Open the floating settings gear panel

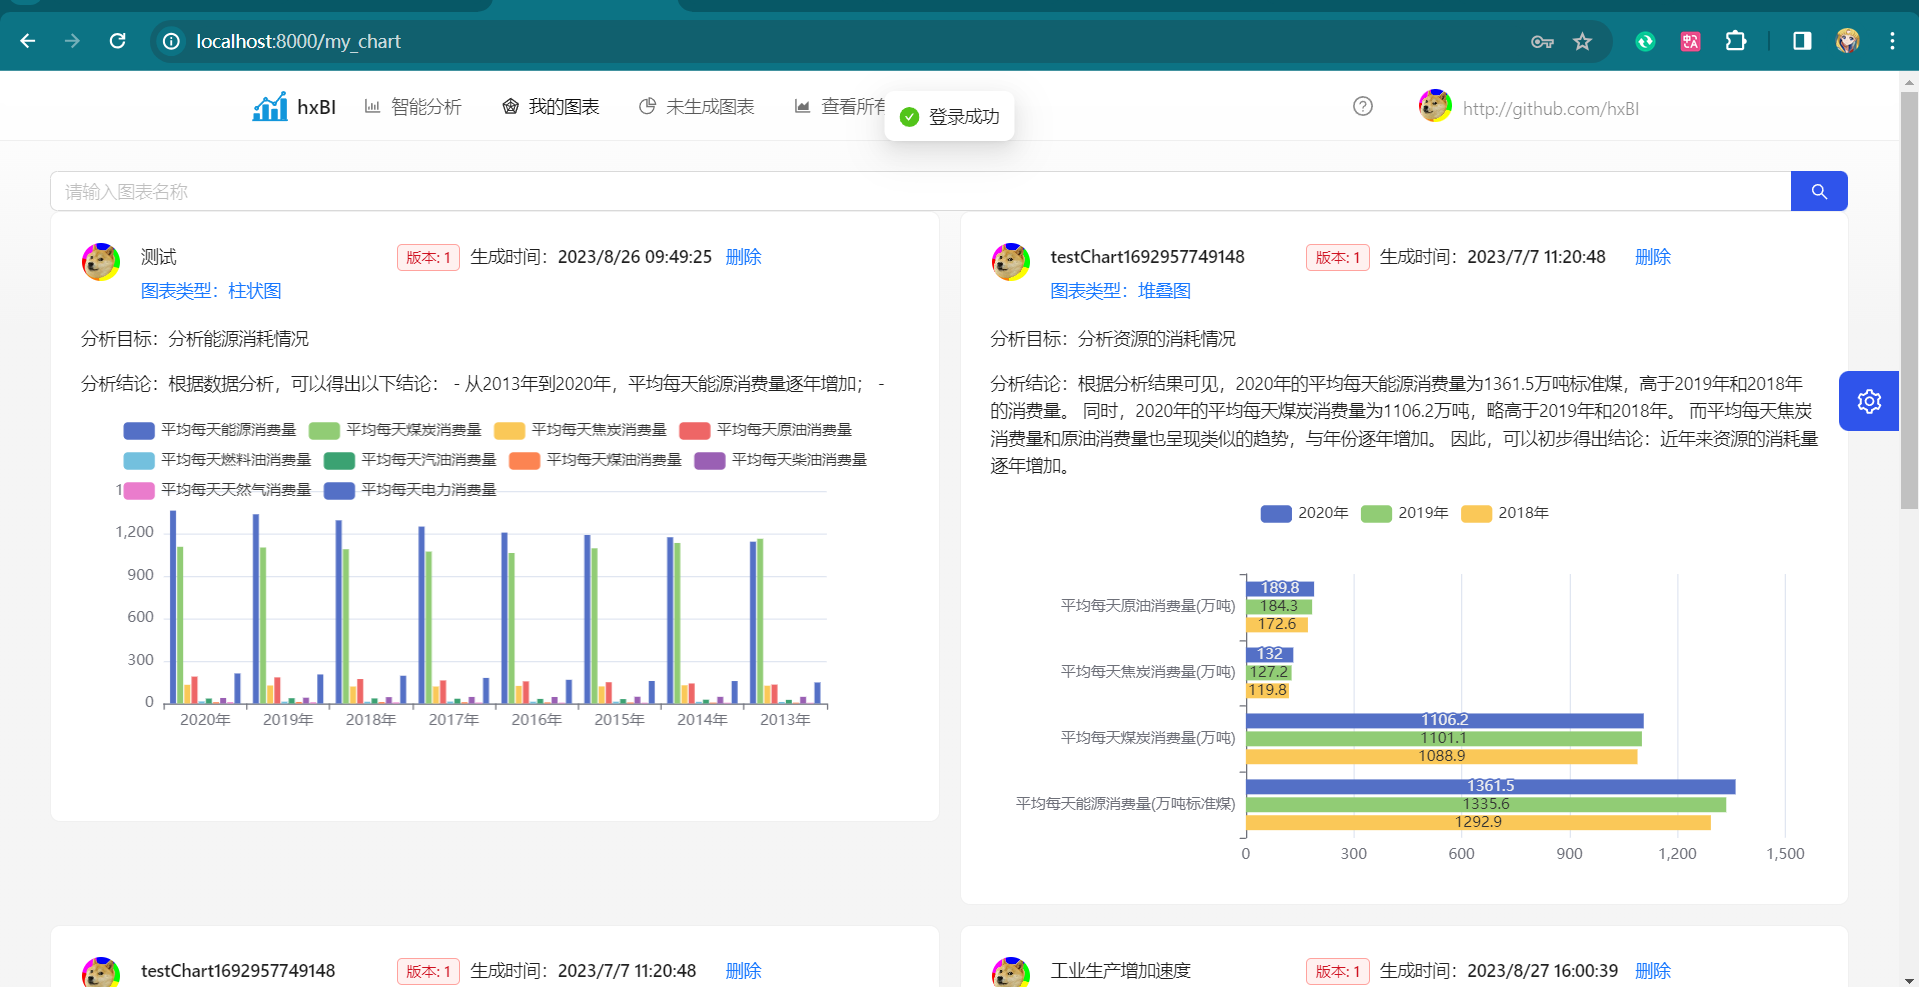tap(1868, 401)
